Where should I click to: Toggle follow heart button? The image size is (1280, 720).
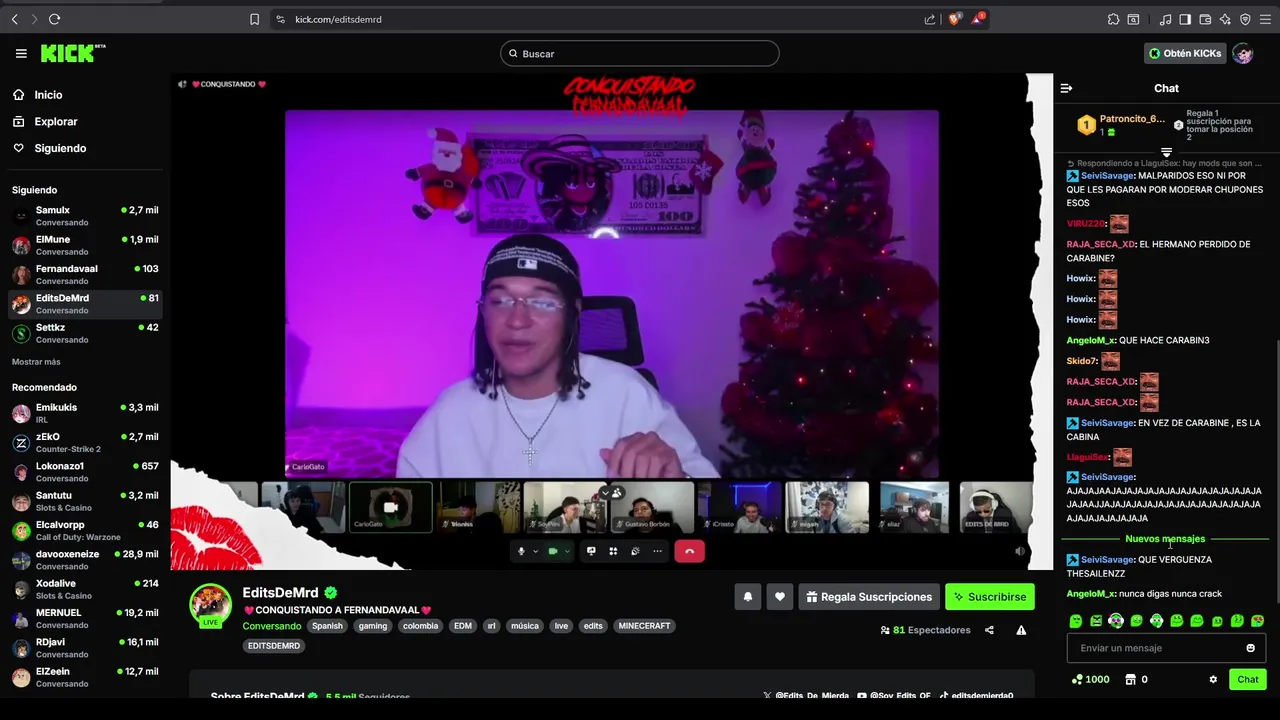click(x=780, y=597)
